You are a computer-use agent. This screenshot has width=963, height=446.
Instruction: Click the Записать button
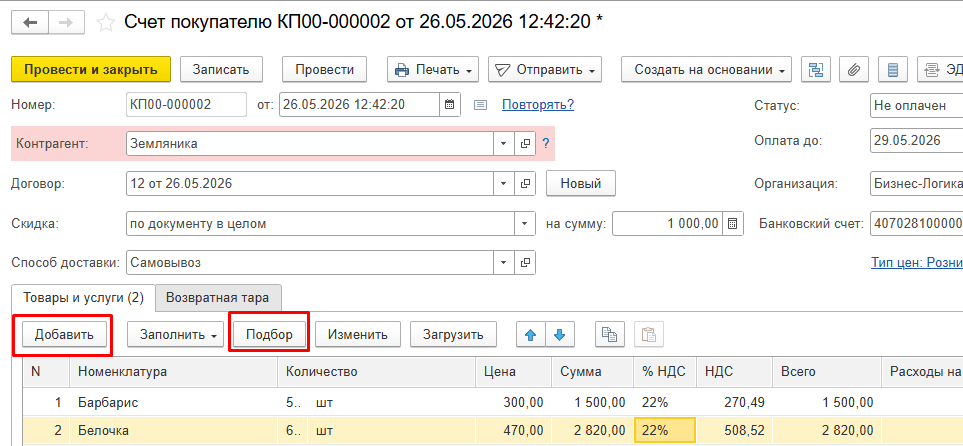pyautogui.click(x=221, y=69)
